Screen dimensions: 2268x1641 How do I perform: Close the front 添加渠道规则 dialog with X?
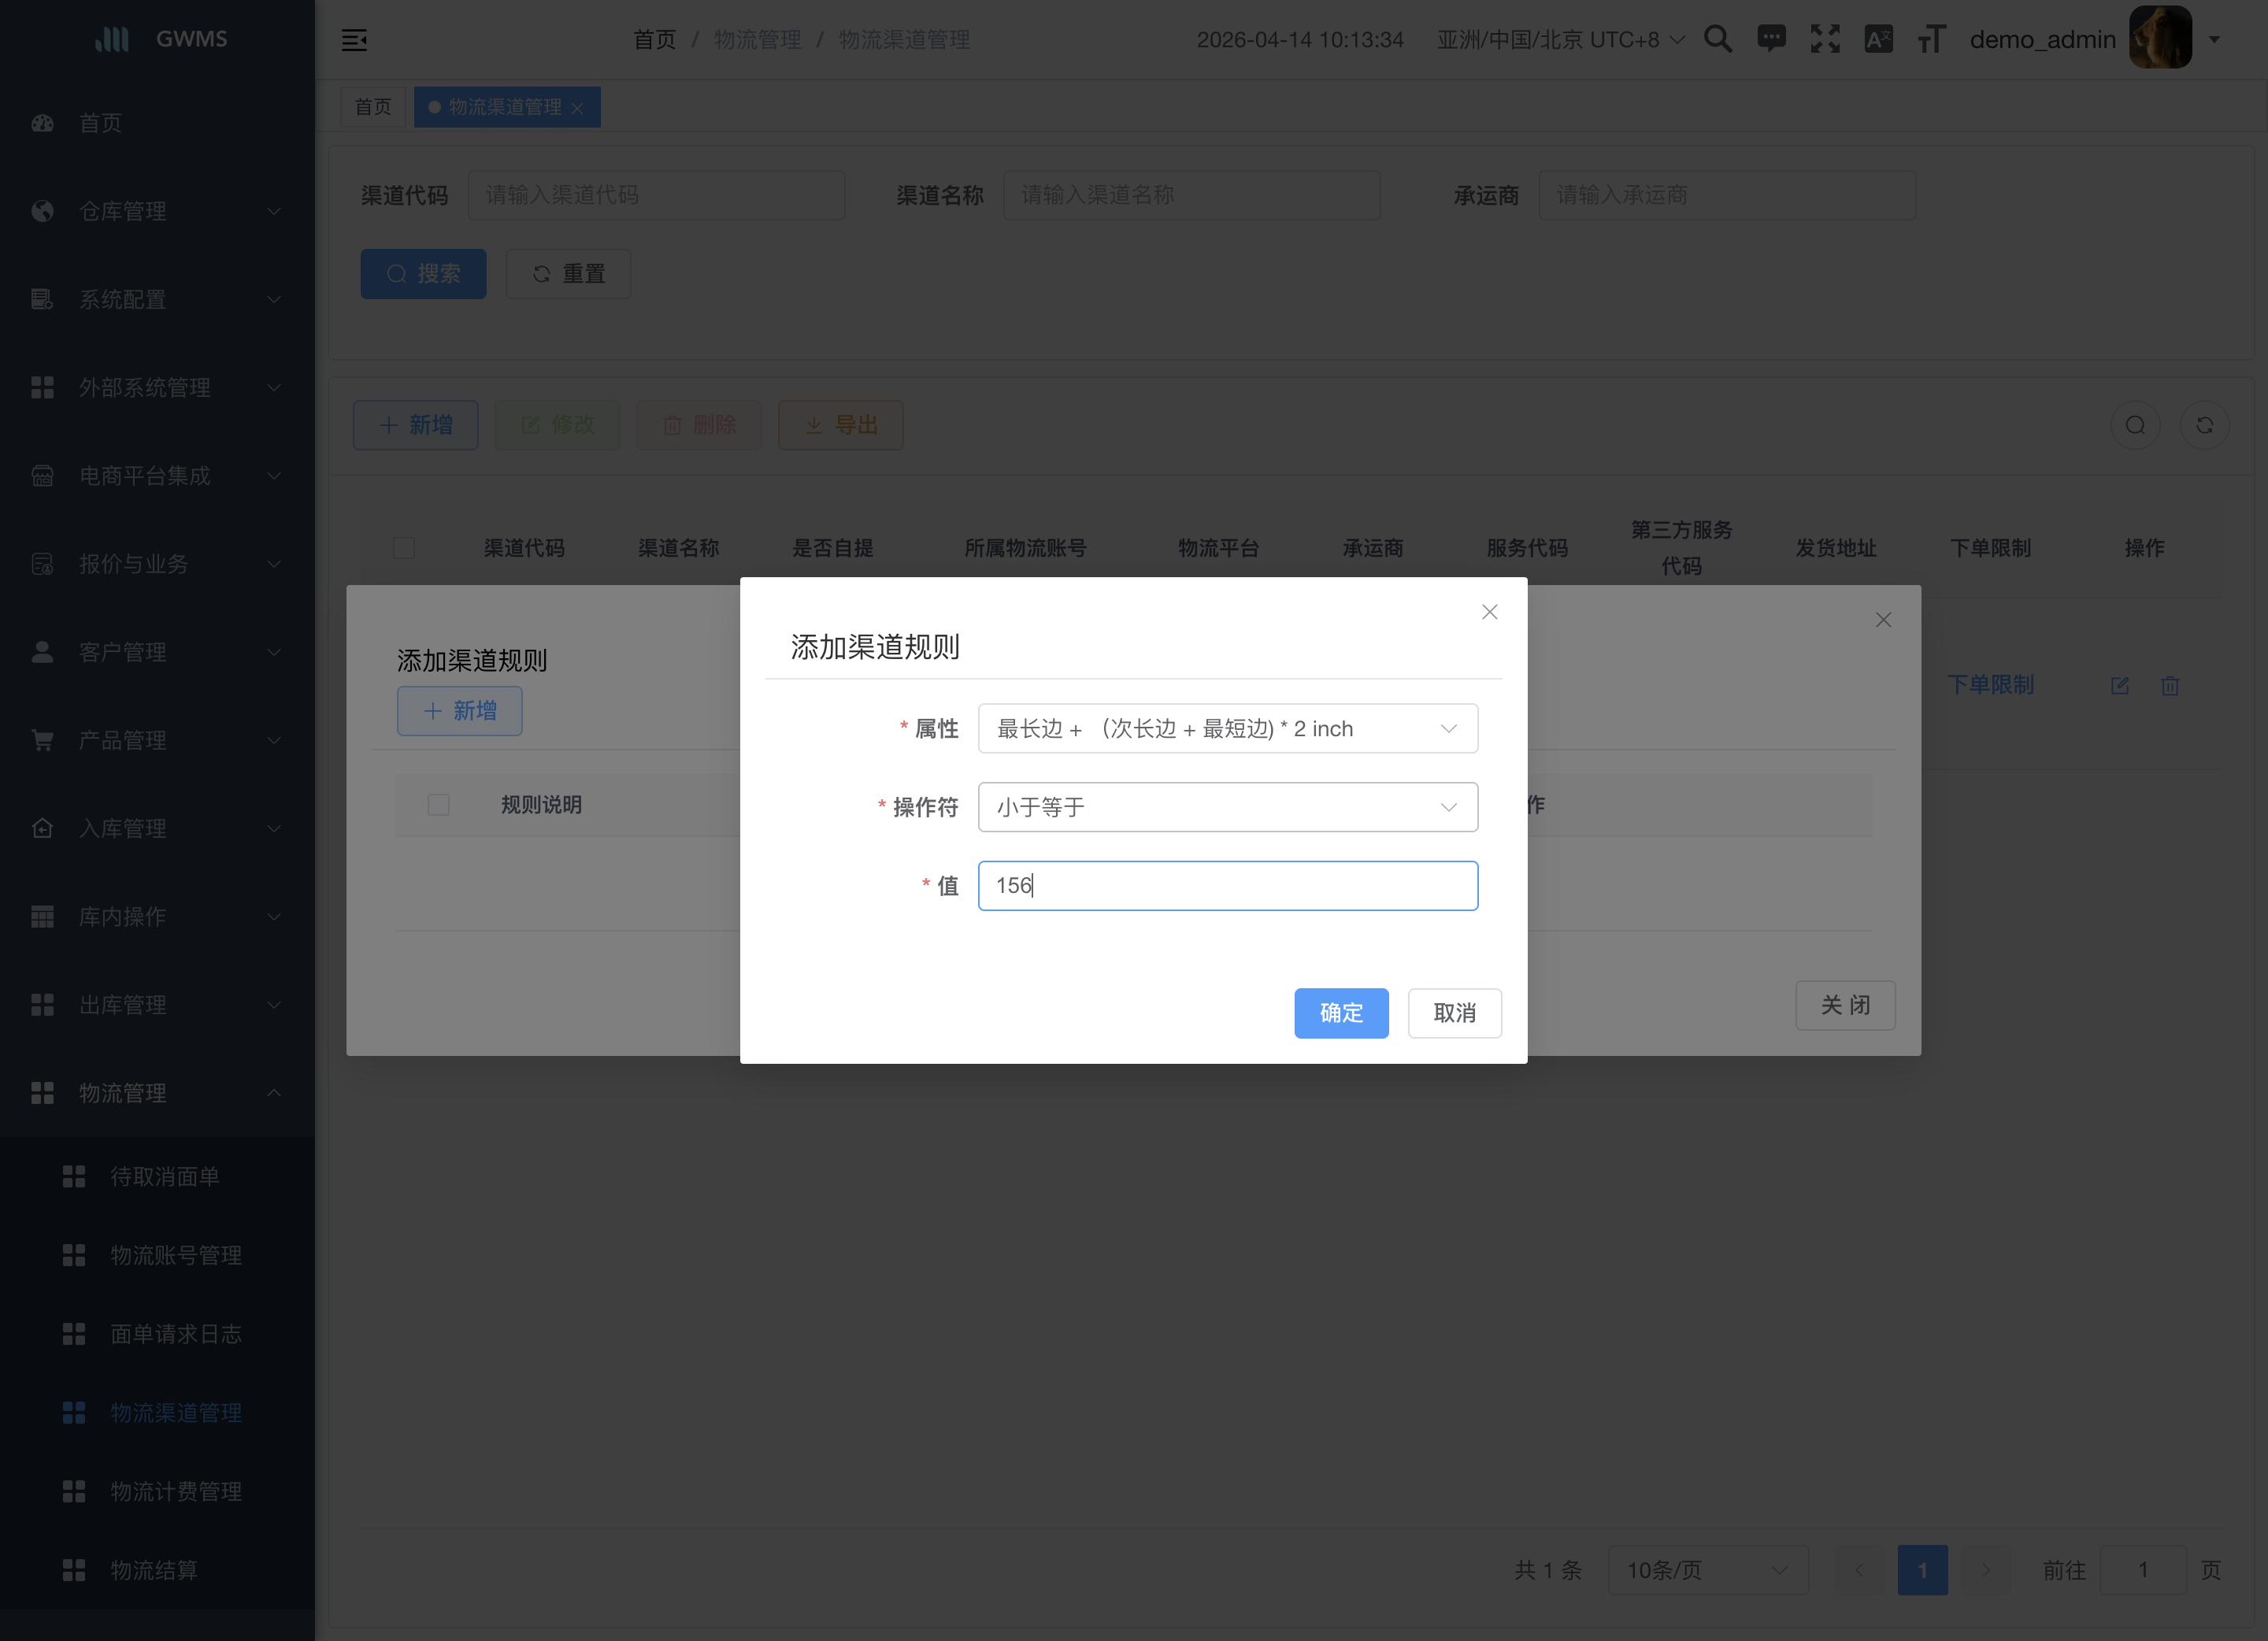1490,612
